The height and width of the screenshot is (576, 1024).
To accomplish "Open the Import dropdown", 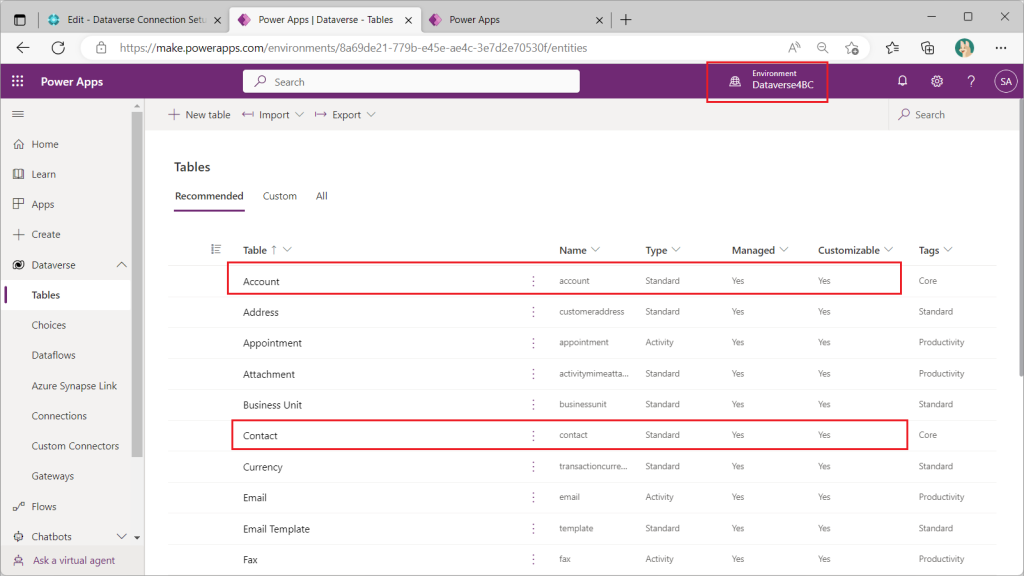I will tap(273, 114).
